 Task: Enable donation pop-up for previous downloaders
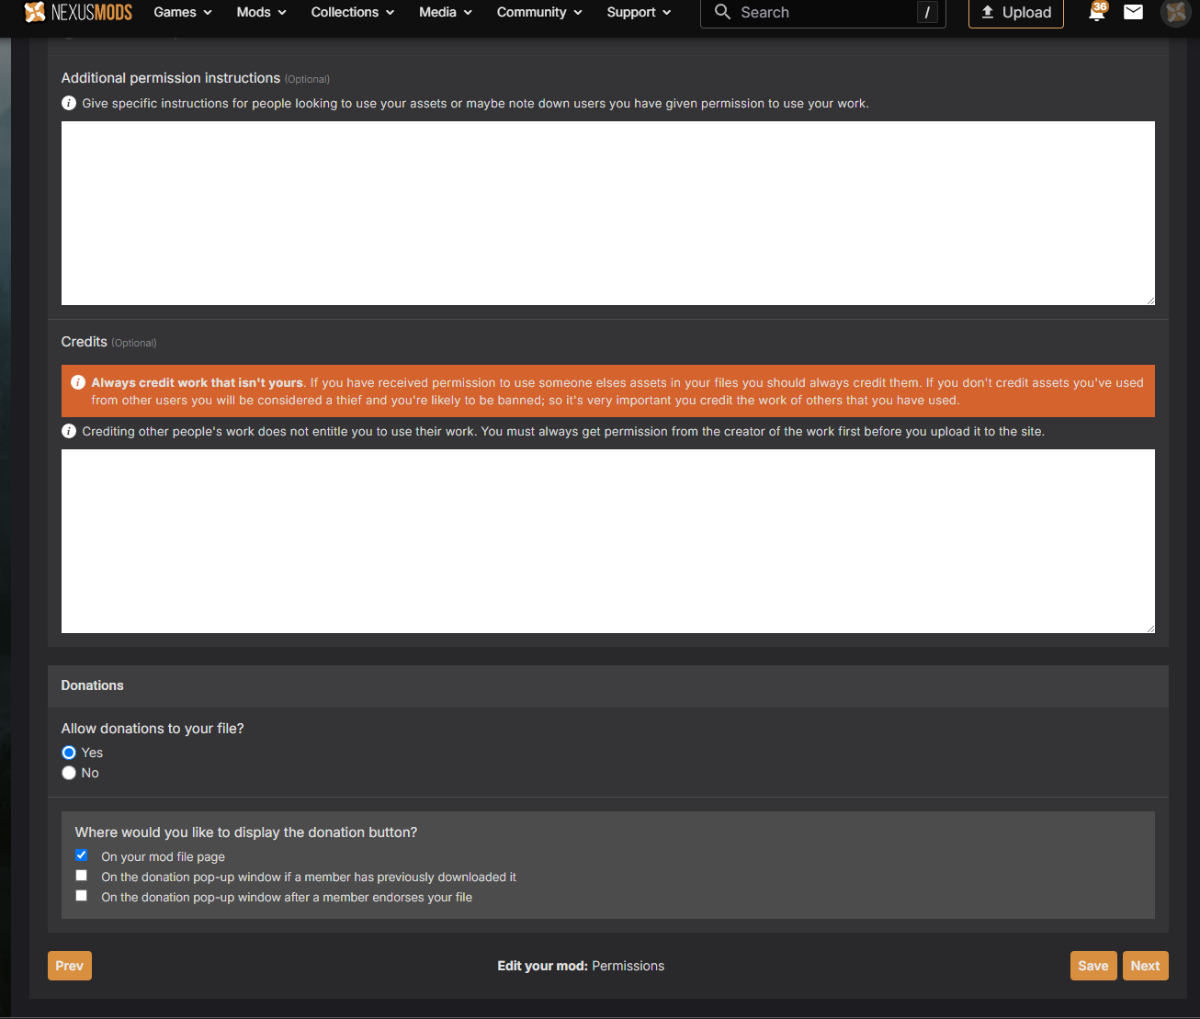81,876
